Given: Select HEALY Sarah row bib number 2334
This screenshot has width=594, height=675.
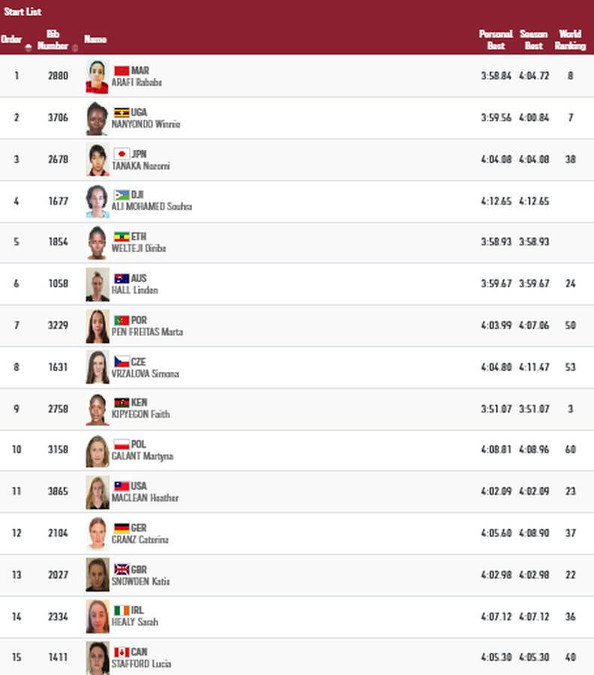Looking at the screenshot, I should (x=58, y=616).
